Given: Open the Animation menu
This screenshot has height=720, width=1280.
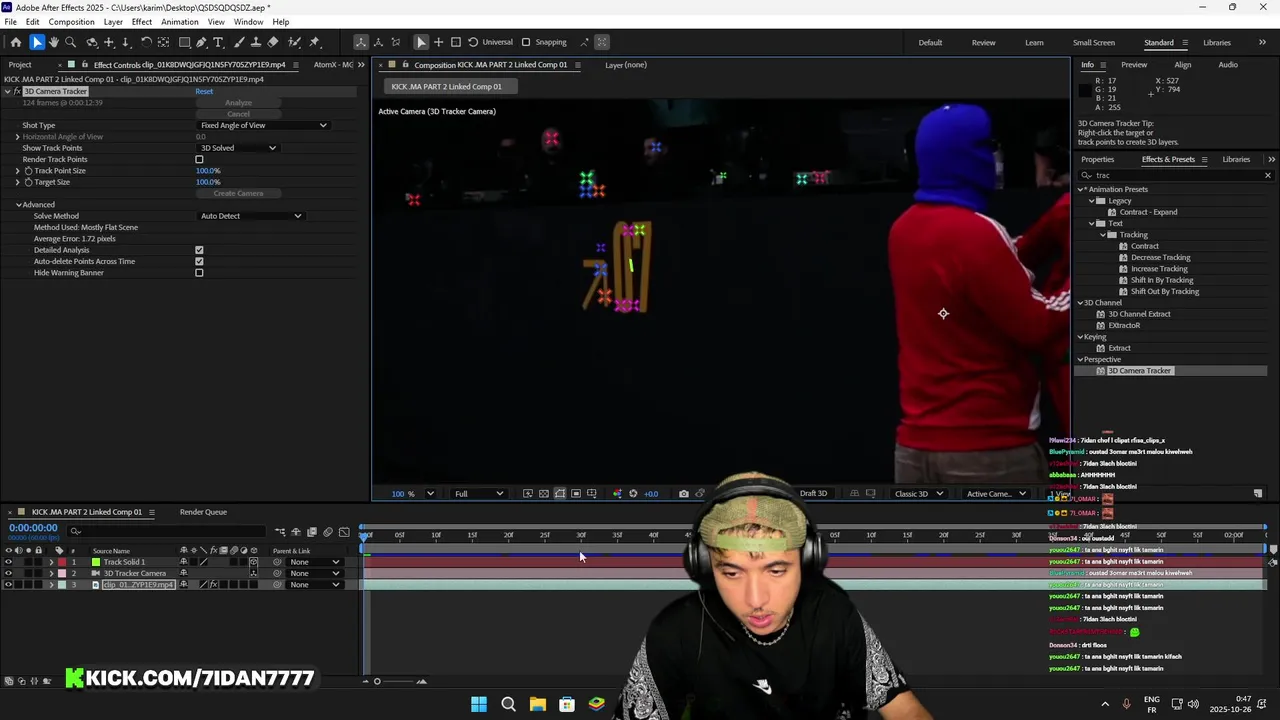Looking at the screenshot, I should [x=179, y=22].
